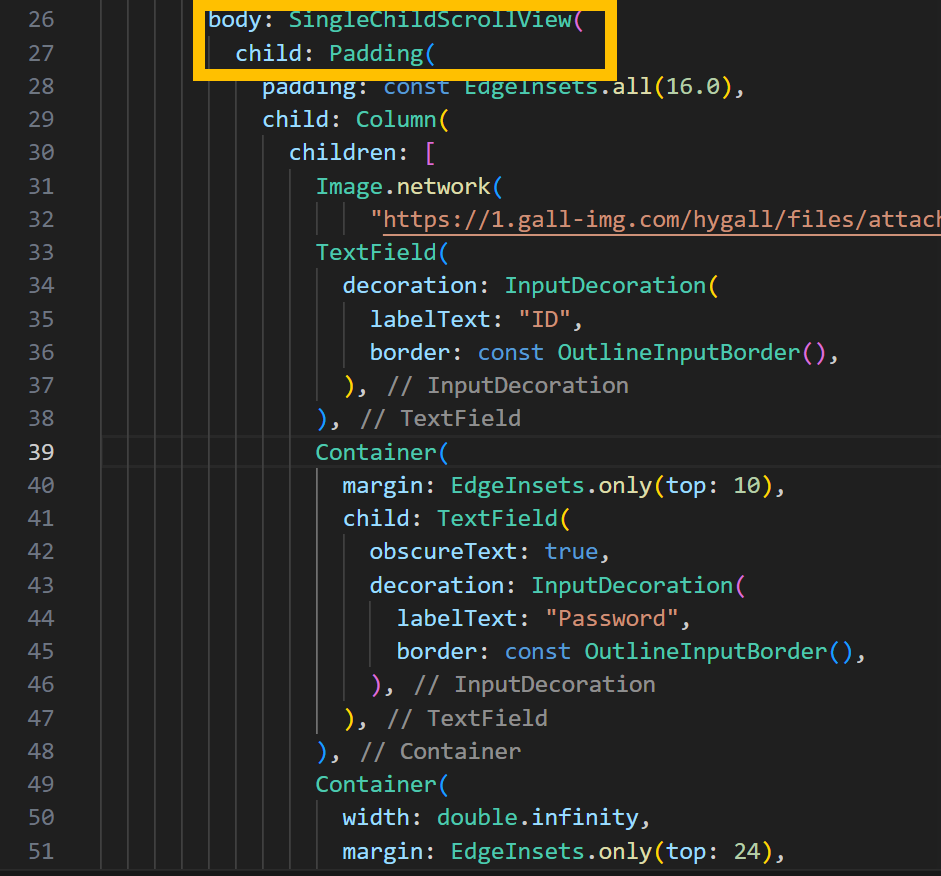The image size is (941, 876).
Task: Click line number 41 in the gutter
Action: tap(41, 518)
